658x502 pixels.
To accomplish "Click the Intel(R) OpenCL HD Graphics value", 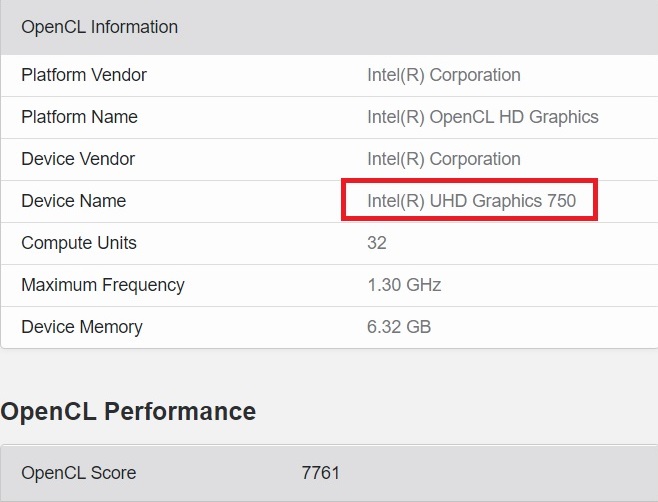I will (483, 117).
